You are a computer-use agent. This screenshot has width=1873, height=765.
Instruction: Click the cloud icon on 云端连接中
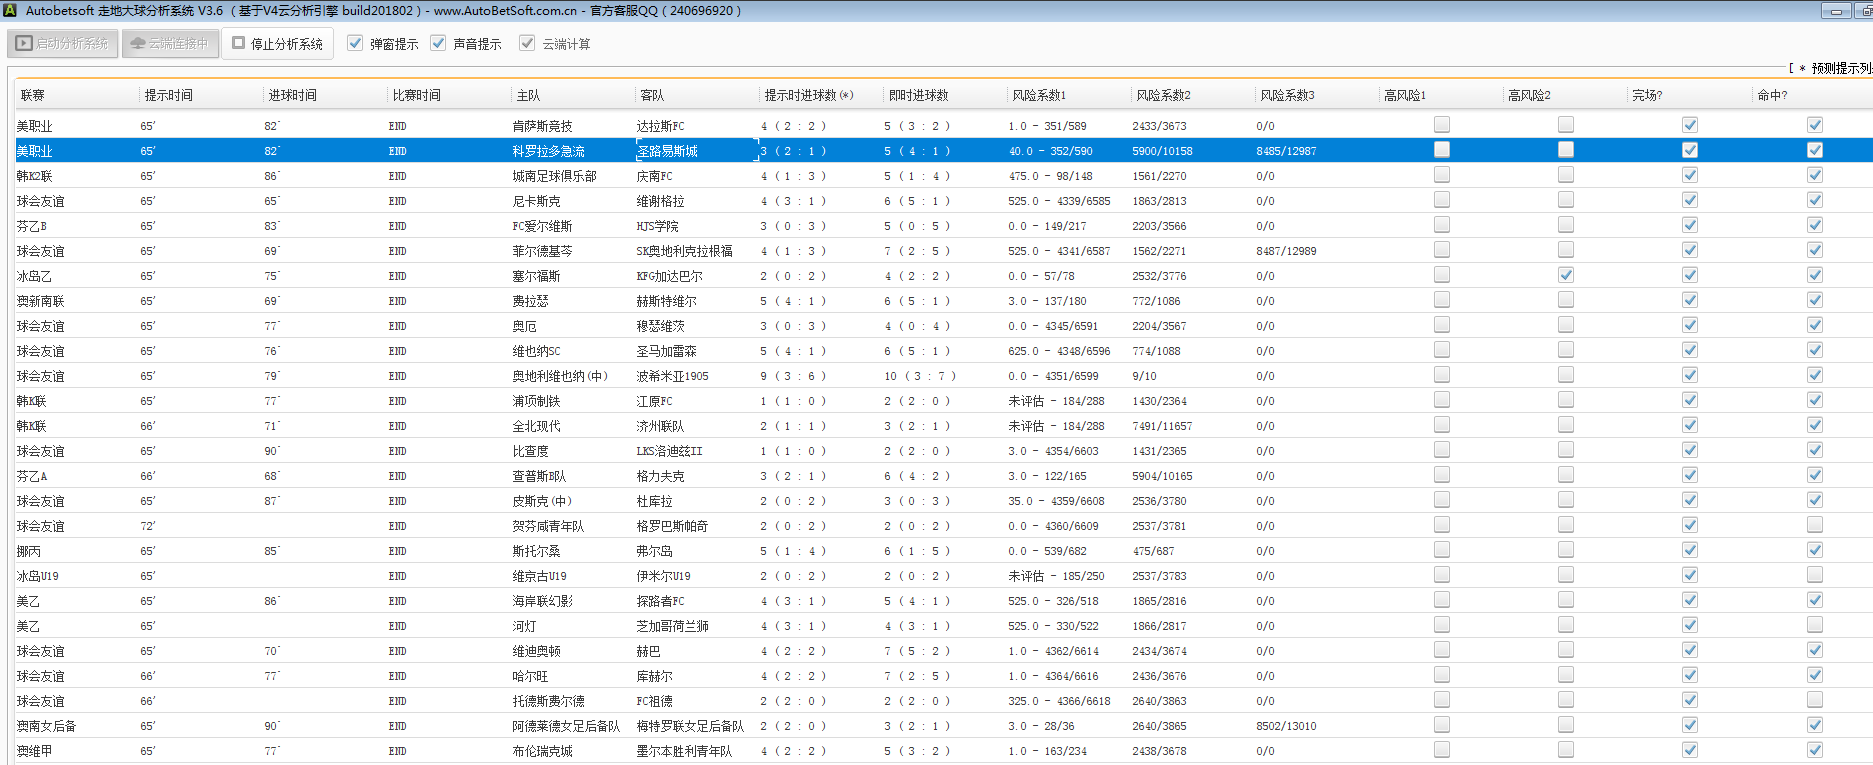pos(138,44)
